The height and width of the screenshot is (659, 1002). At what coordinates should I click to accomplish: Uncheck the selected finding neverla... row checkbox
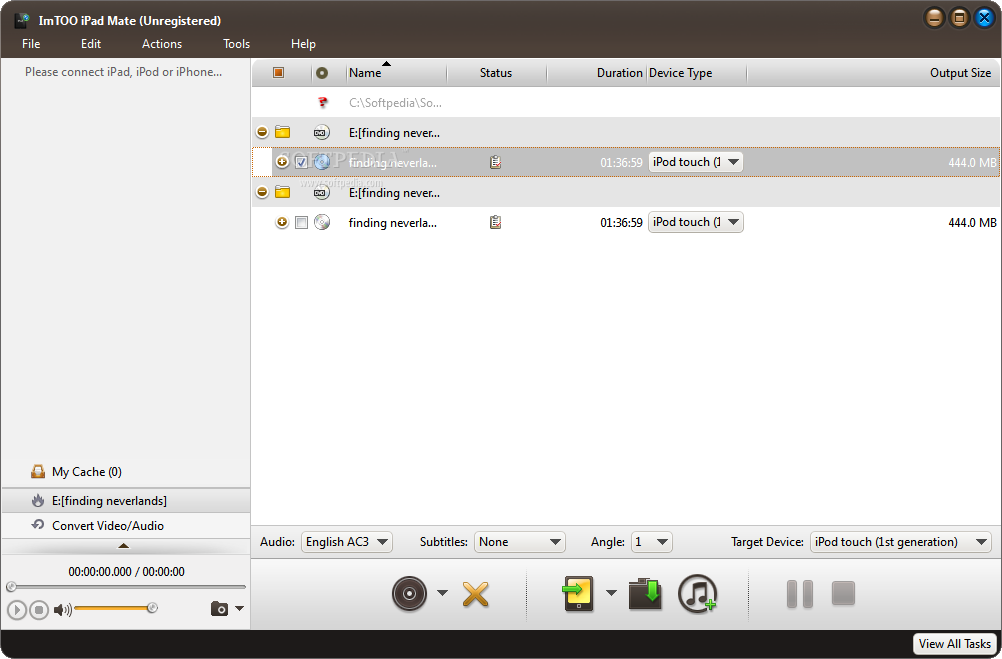coord(301,162)
